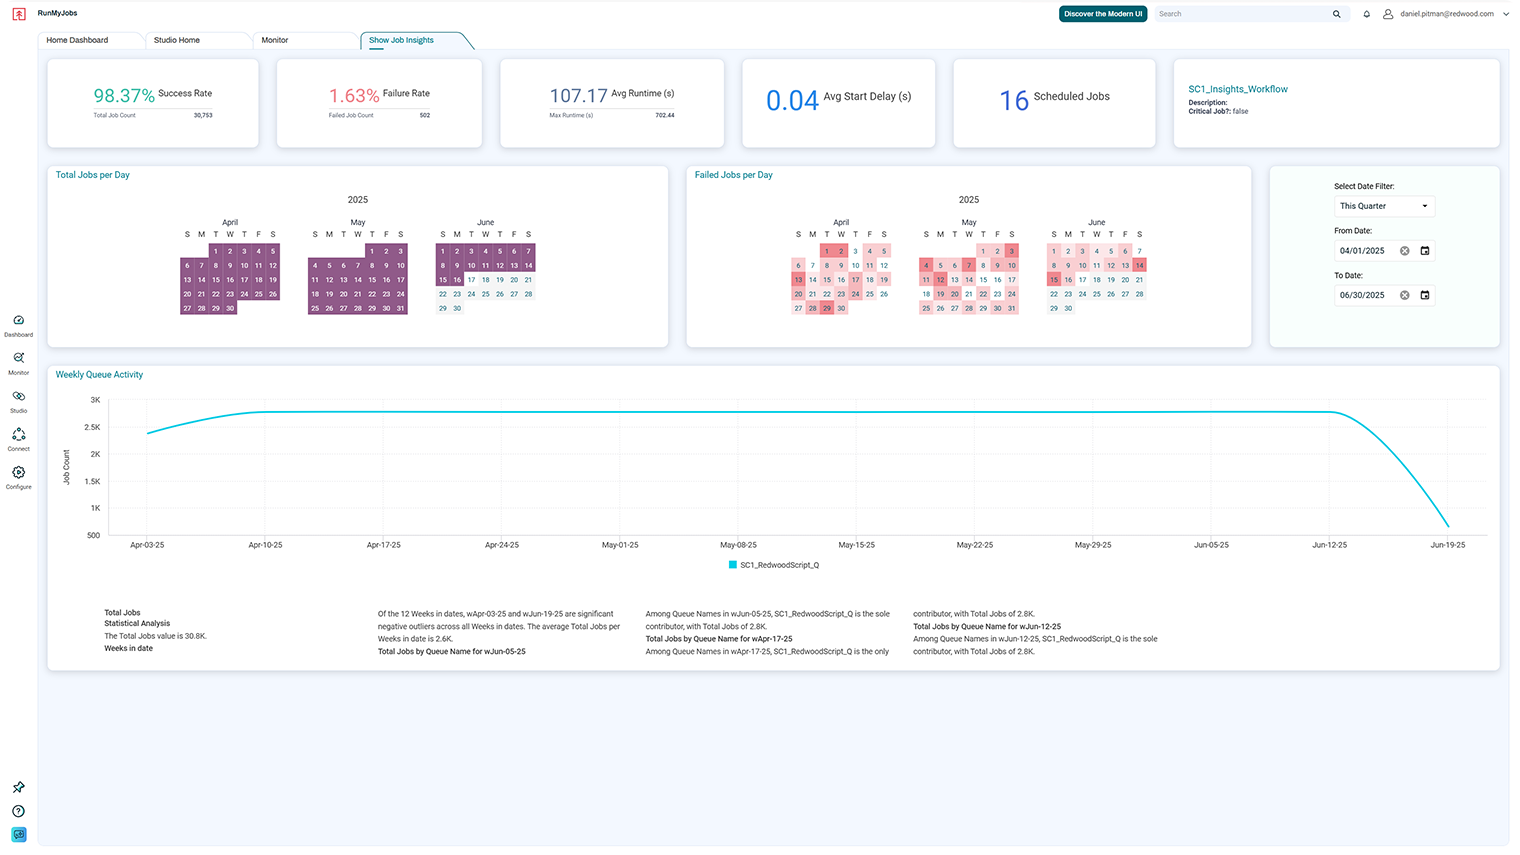Open the To Date calendar picker
1520x855 pixels.
(x=1424, y=294)
